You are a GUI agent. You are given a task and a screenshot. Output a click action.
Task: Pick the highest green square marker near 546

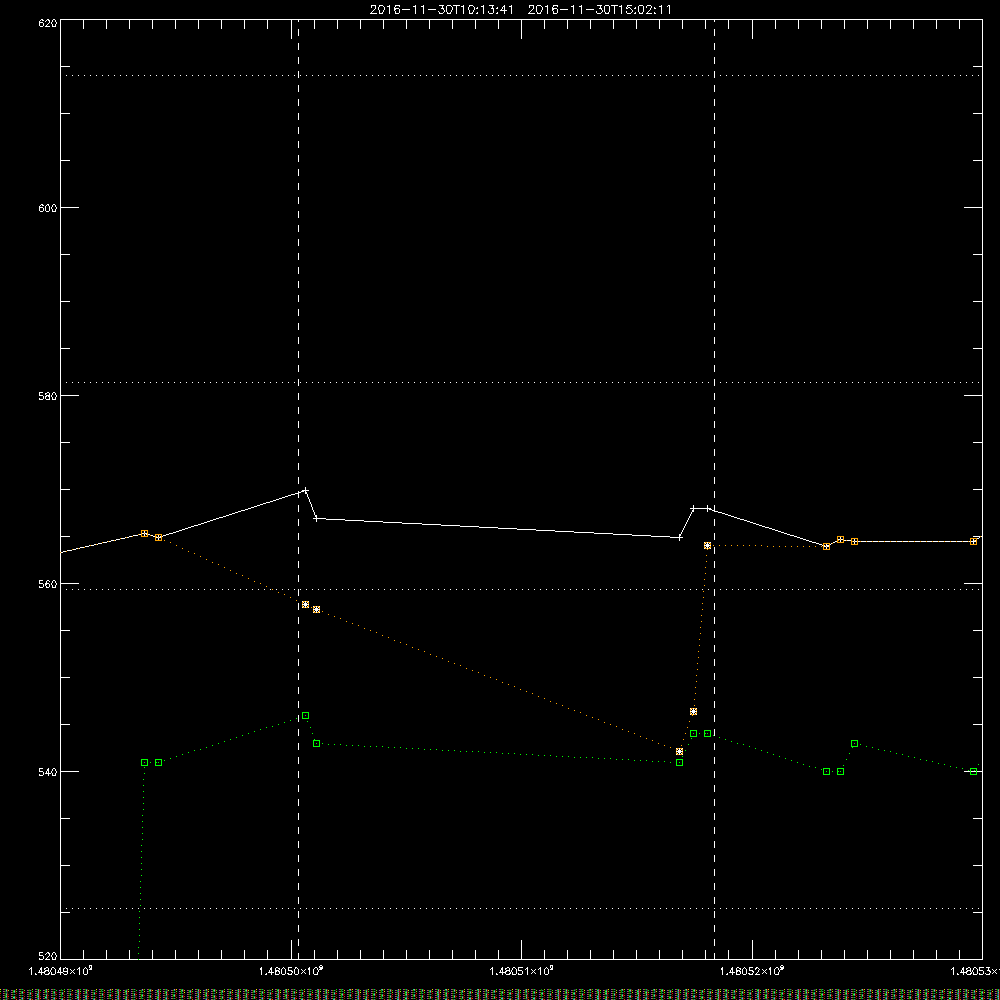click(x=305, y=716)
